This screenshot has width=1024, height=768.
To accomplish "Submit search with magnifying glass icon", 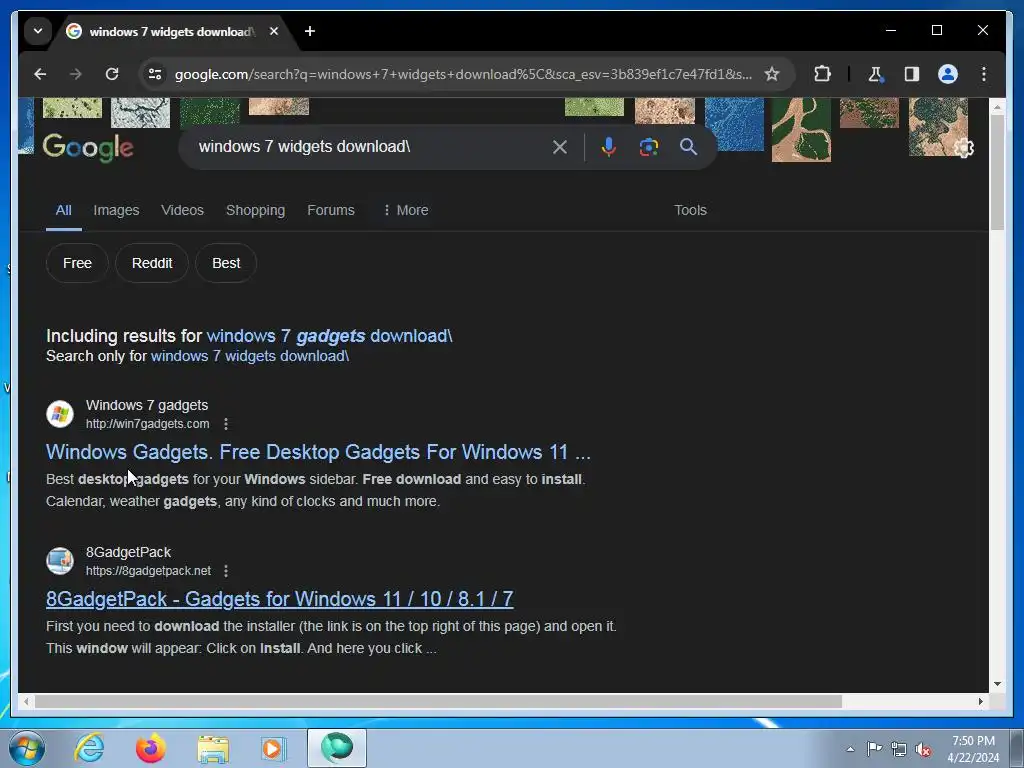I will point(688,147).
